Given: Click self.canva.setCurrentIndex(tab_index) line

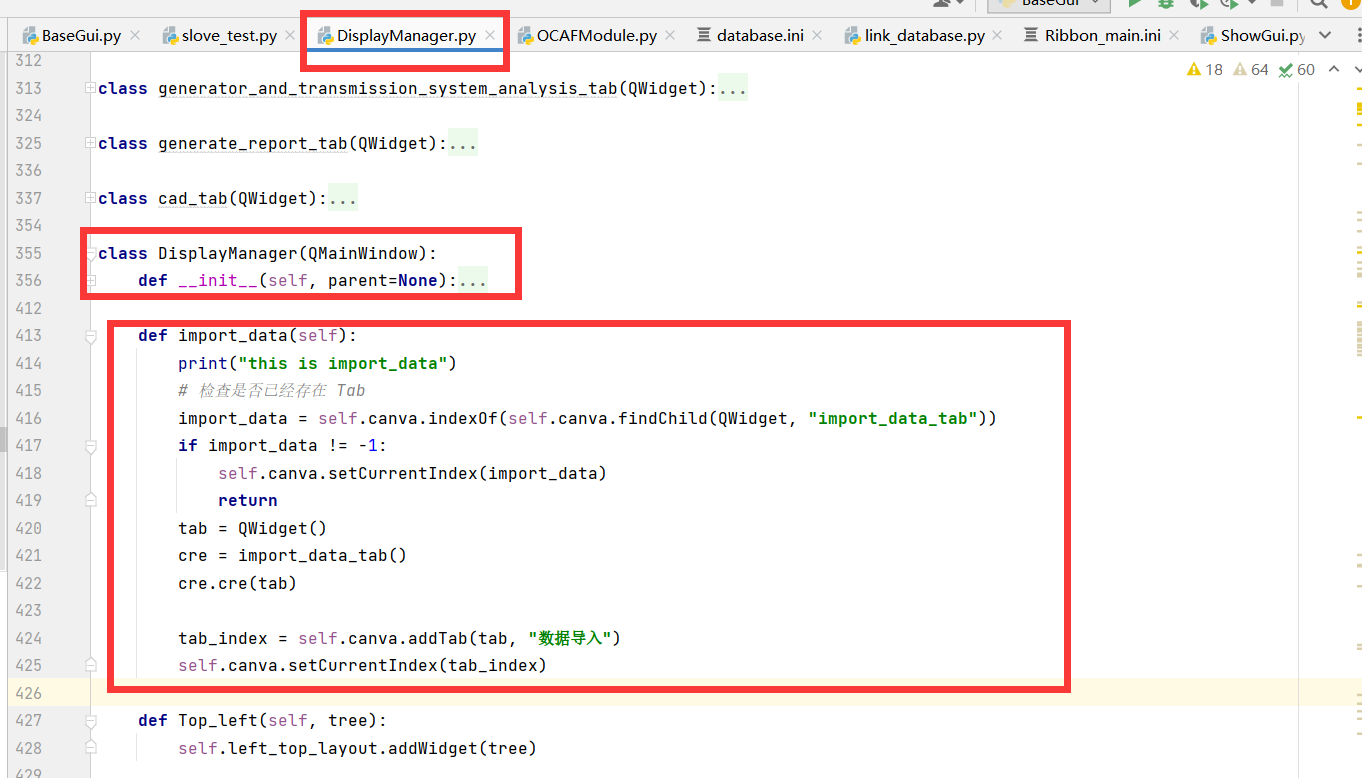Looking at the screenshot, I should [x=363, y=665].
